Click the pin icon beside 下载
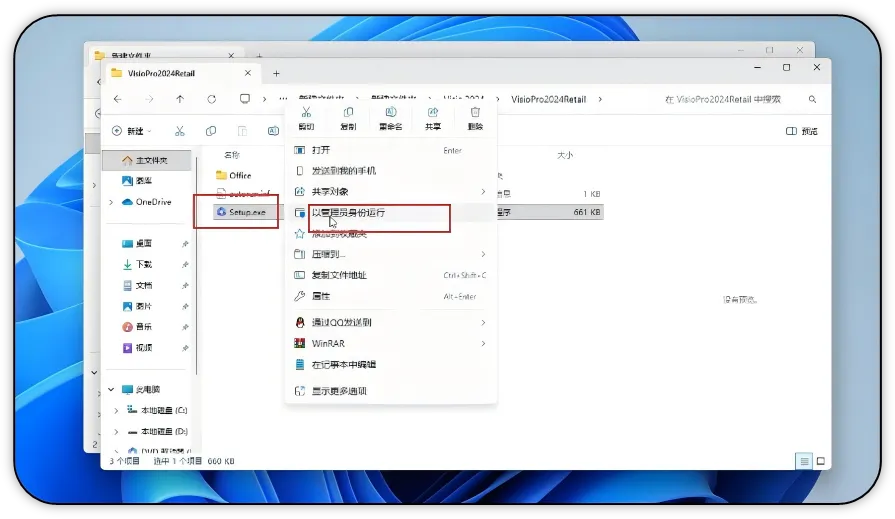This screenshot has width=895, height=519. point(185,264)
